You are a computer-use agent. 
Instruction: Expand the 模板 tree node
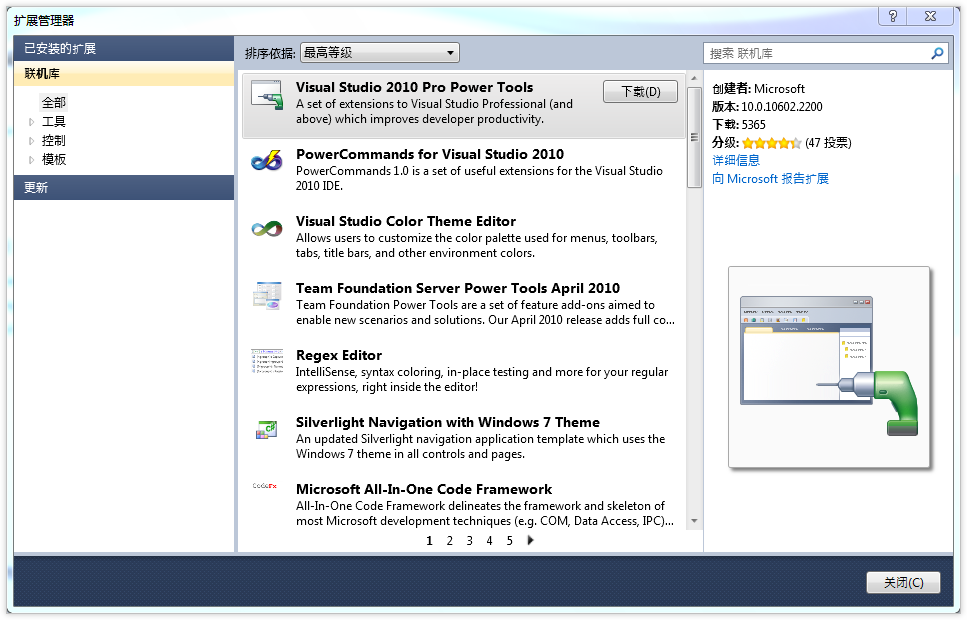(x=31, y=160)
